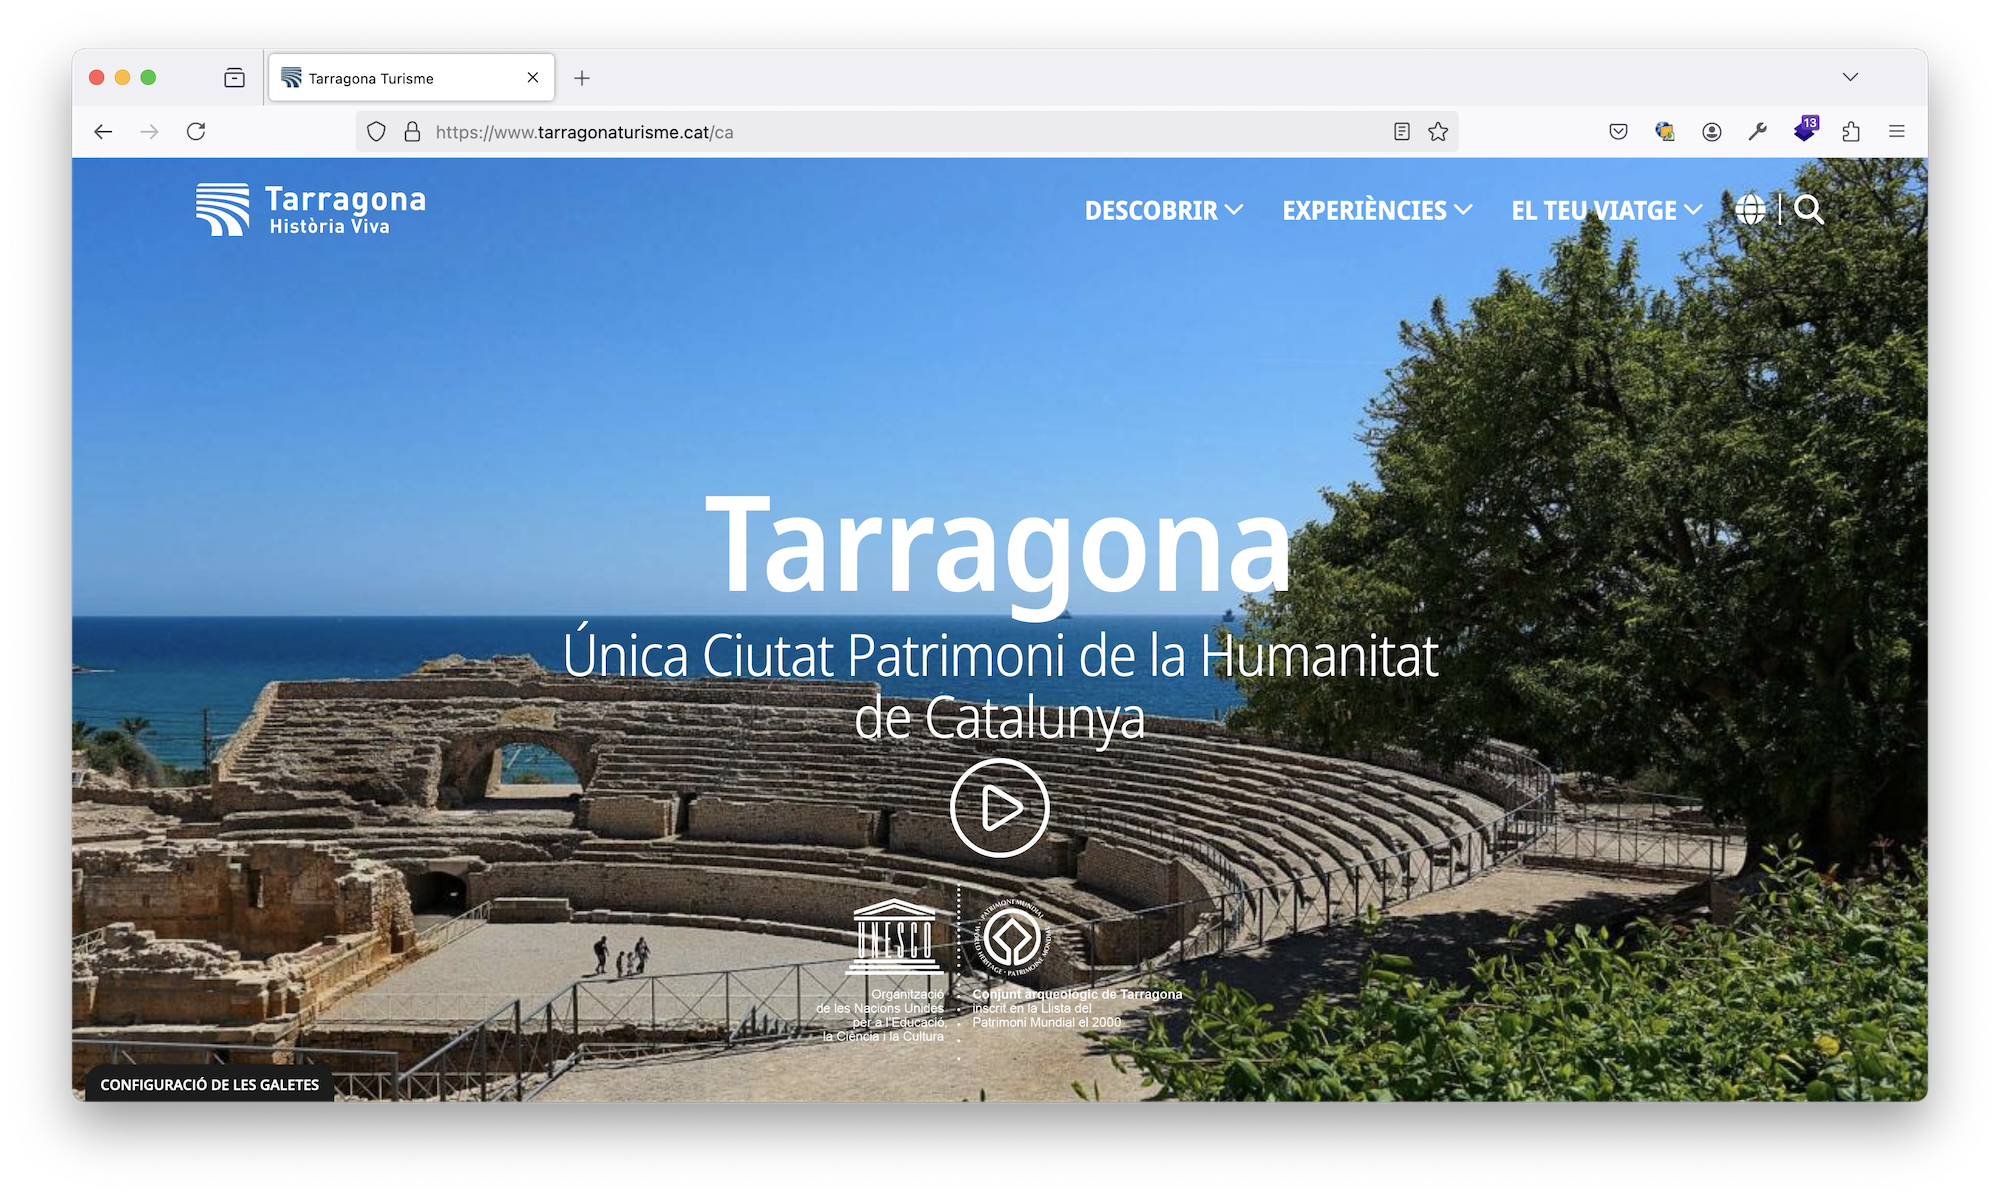2000x1197 pixels.
Task: Open the site search magnifier
Action: point(1809,210)
